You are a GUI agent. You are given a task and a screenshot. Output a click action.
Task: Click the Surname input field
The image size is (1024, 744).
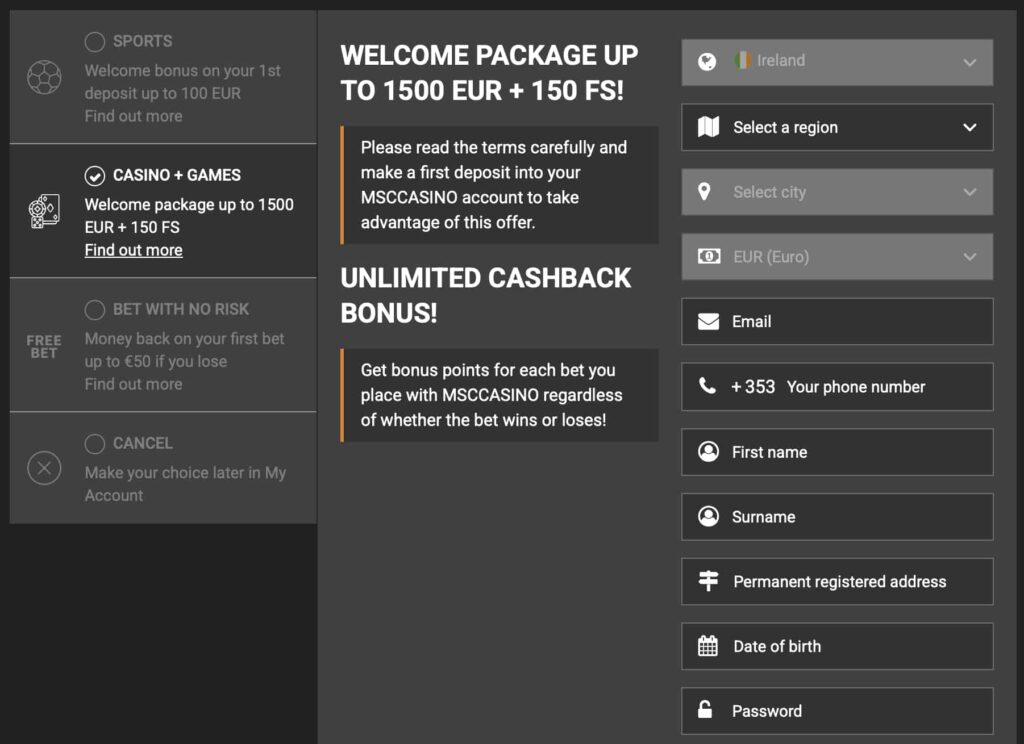[x=837, y=516]
